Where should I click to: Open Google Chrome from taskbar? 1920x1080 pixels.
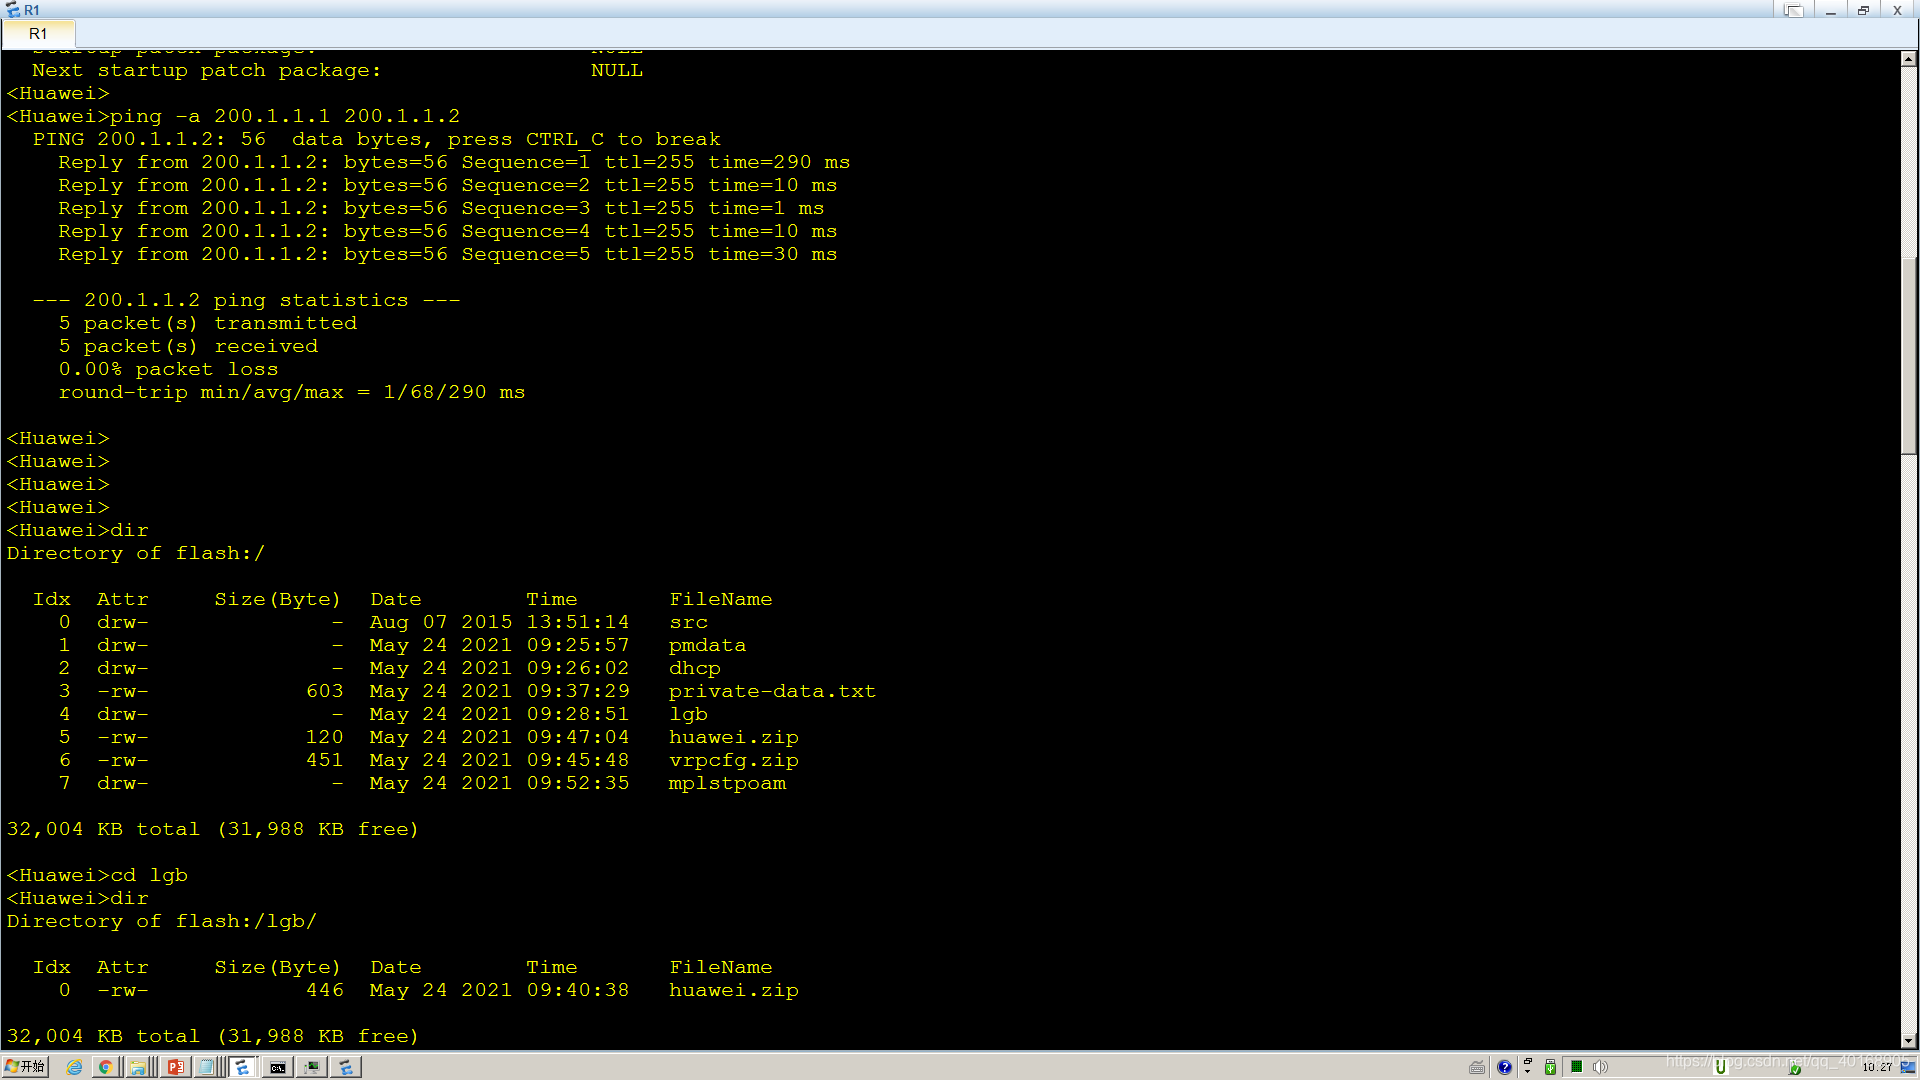pyautogui.click(x=105, y=1067)
